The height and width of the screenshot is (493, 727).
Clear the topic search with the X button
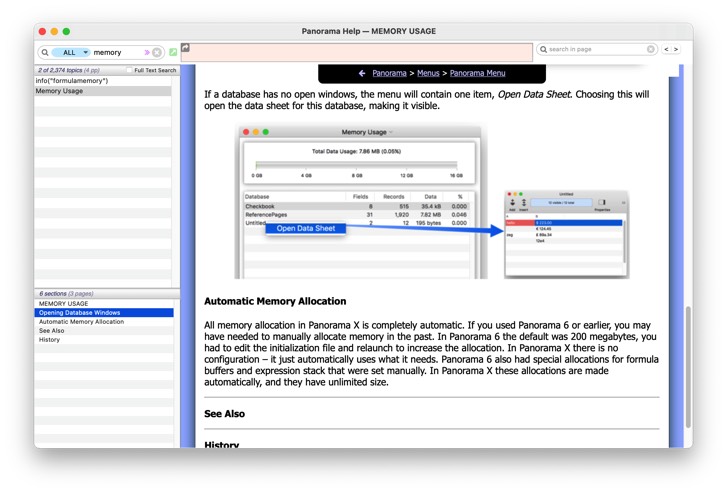click(x=157, y=52)
